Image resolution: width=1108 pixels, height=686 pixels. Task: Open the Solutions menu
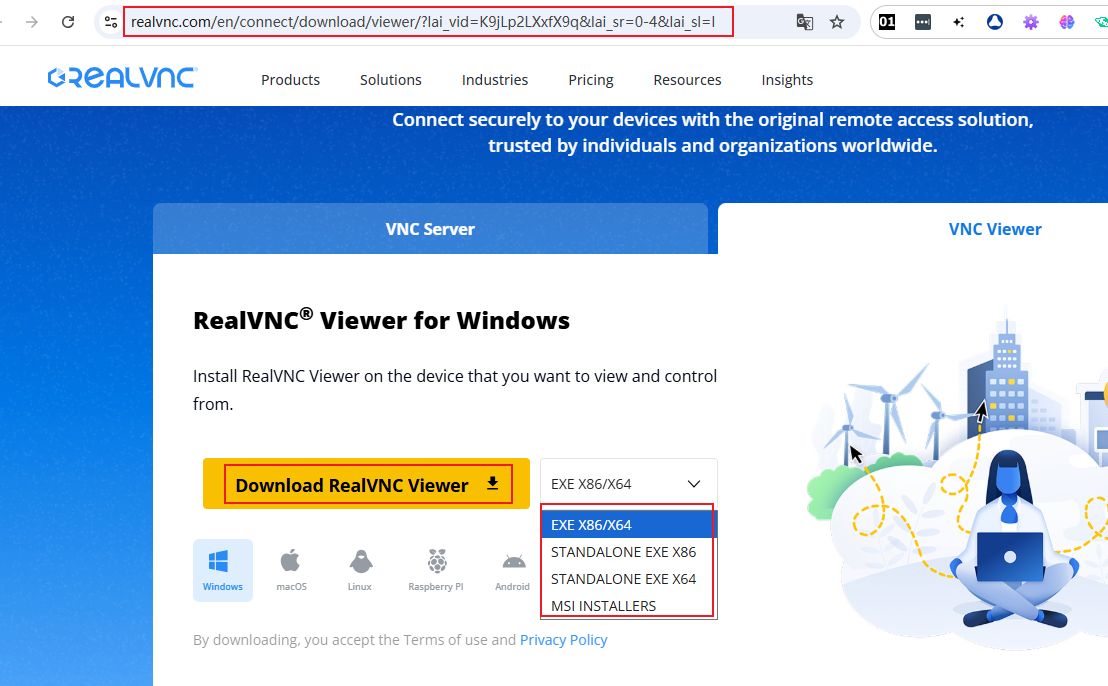pyautogui.click(x=391, y=80)
